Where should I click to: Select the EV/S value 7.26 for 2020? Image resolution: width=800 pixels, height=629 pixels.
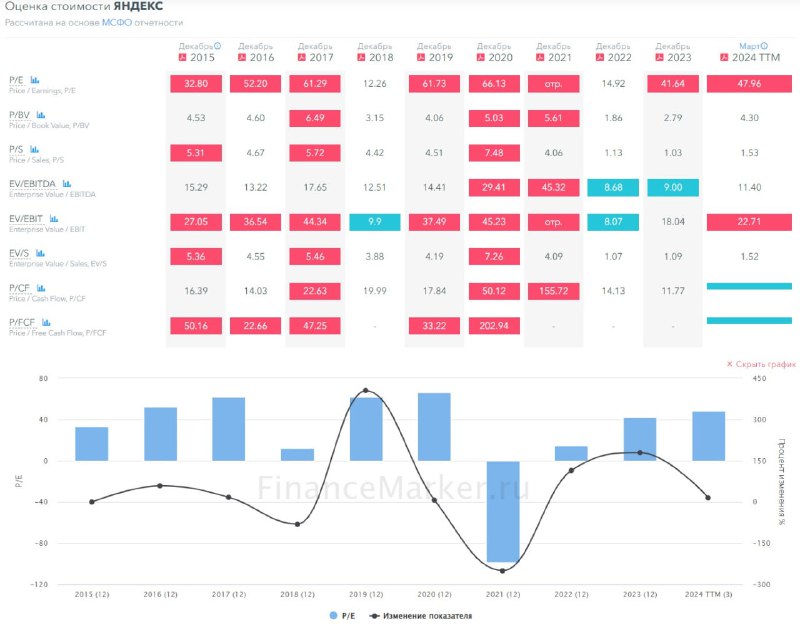pos(494,257)
